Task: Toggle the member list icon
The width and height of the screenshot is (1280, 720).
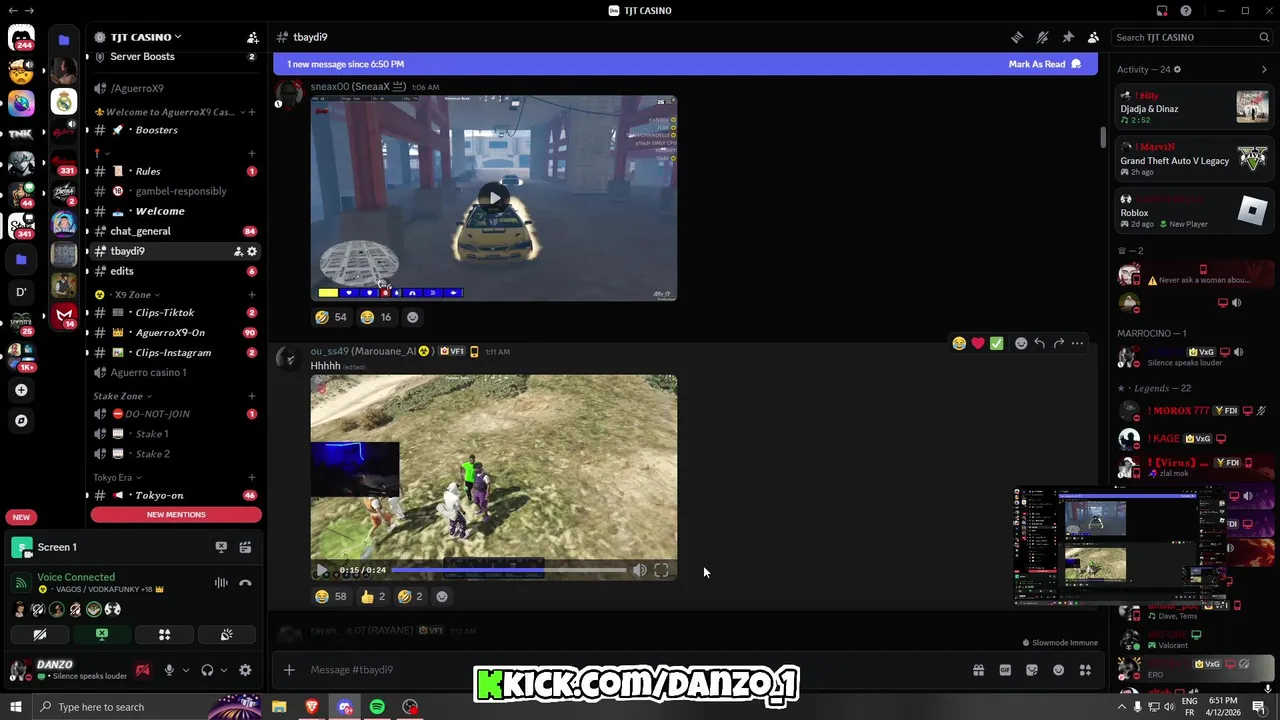Action: pos(1093,37)
